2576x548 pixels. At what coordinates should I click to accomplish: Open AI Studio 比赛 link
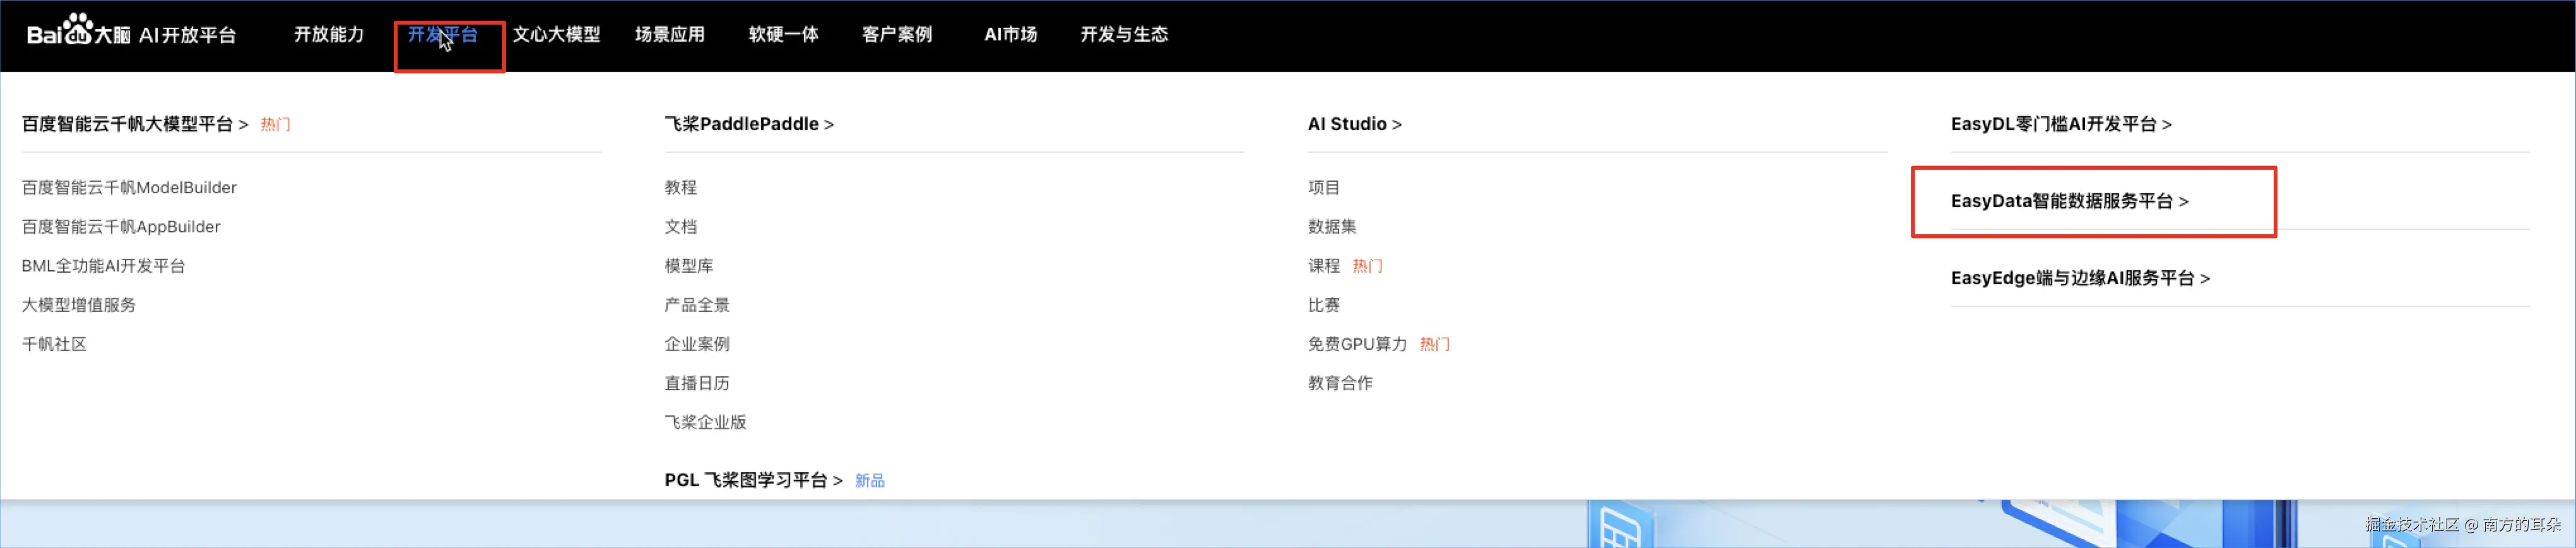(x=1324, y=305)
